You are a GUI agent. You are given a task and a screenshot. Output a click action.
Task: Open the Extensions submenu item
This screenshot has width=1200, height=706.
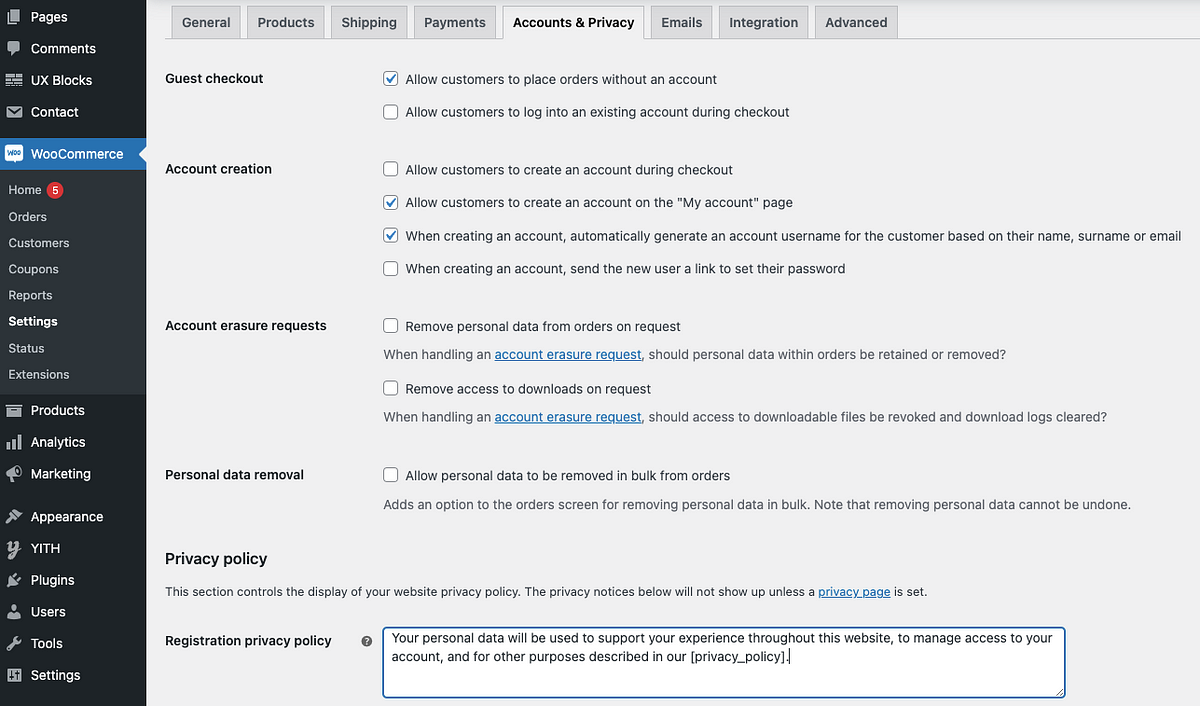(x=39, y=374)
